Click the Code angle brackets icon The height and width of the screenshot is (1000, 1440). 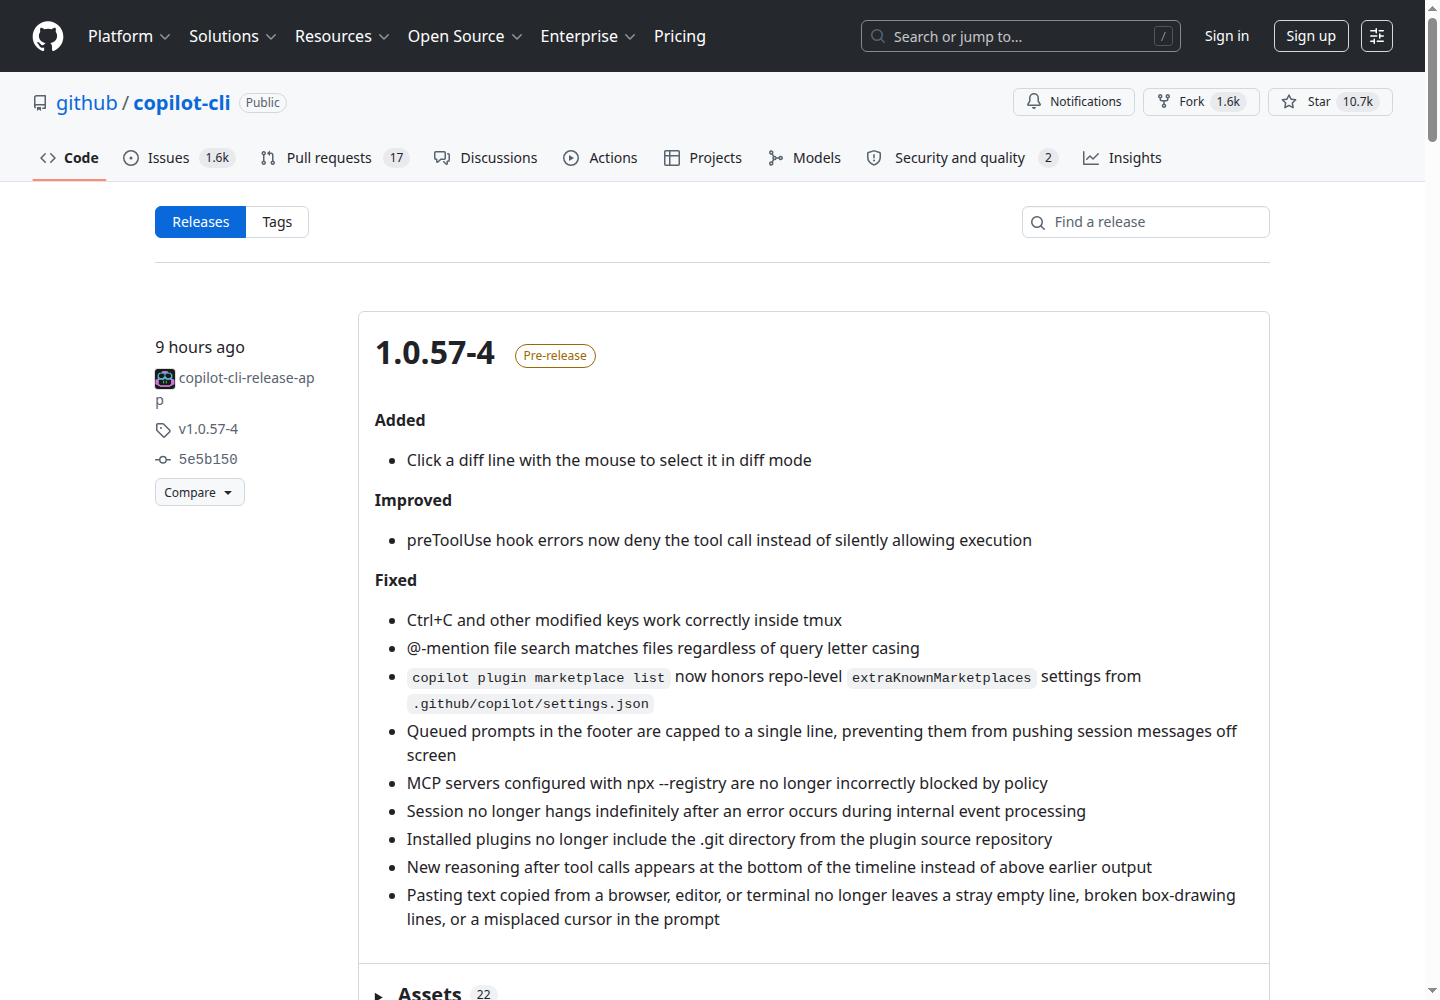48,158
